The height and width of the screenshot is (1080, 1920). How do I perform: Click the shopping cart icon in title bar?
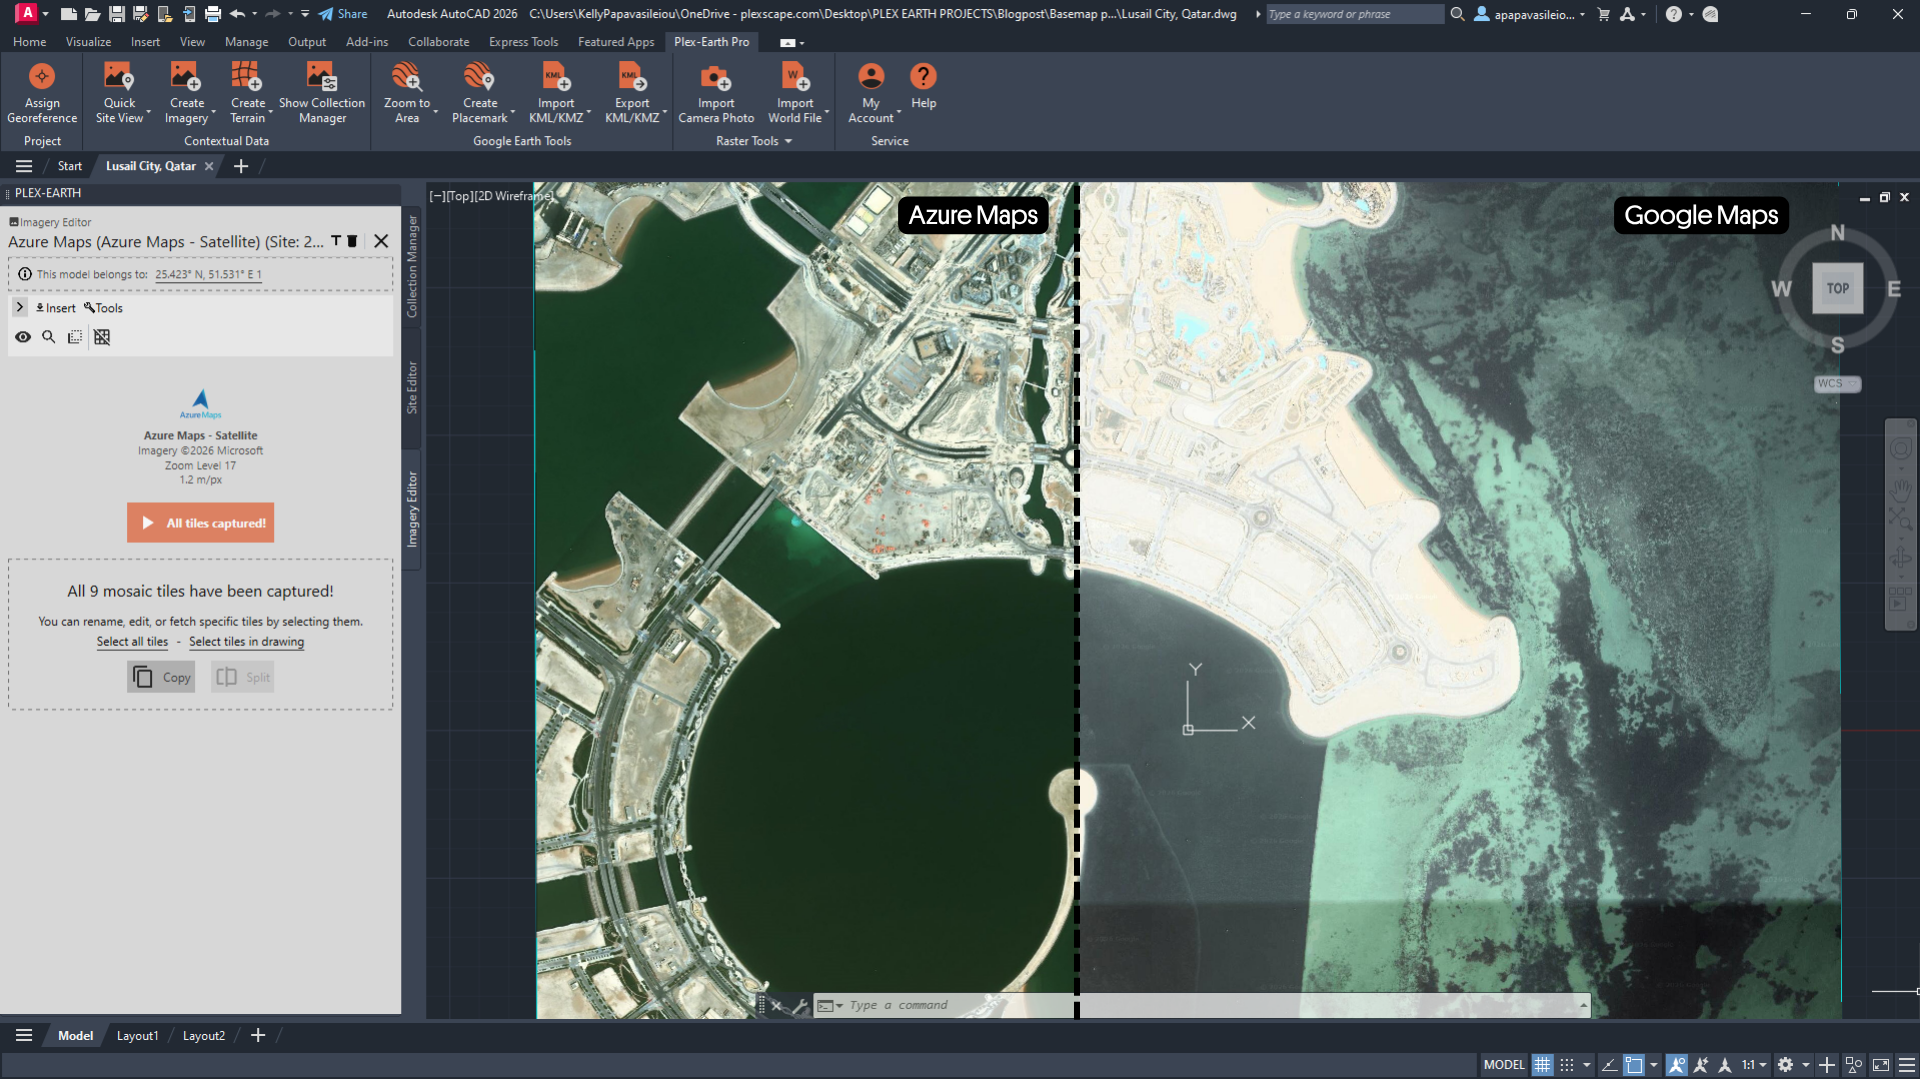click(1604, 14)
